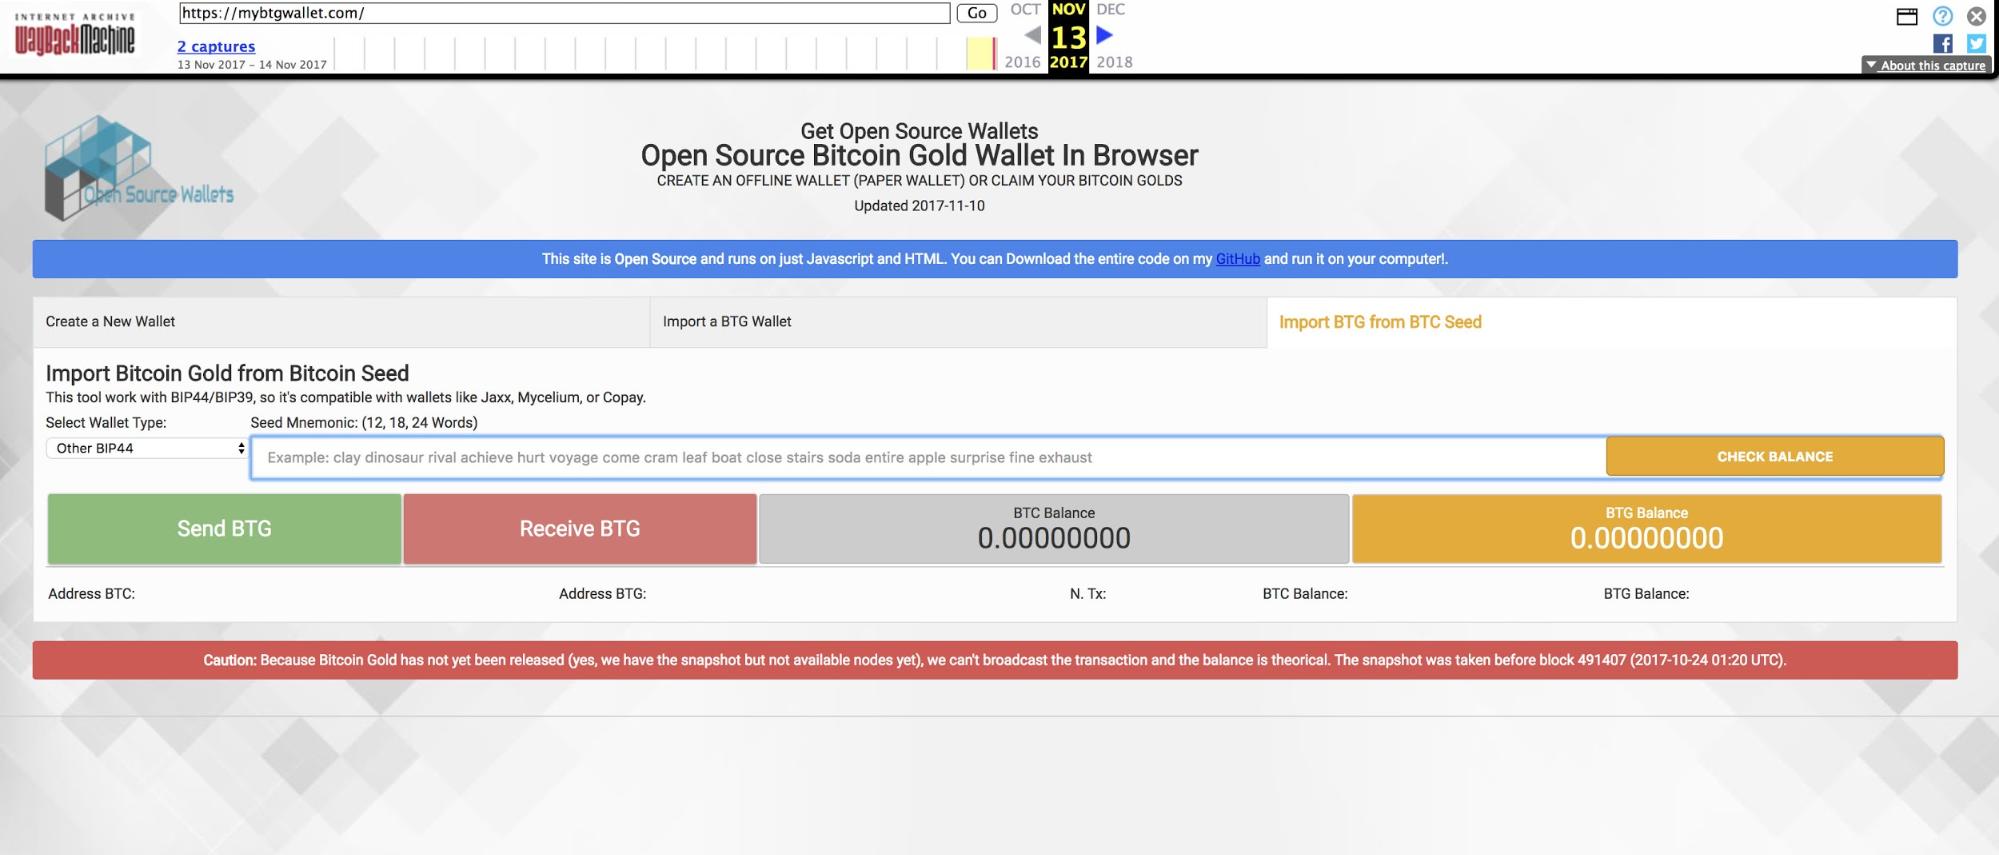The height and width of the screenshot is (855, 1999).
Task: Select Import BTG from BTC Seed tab
Action: point(1380,322)
